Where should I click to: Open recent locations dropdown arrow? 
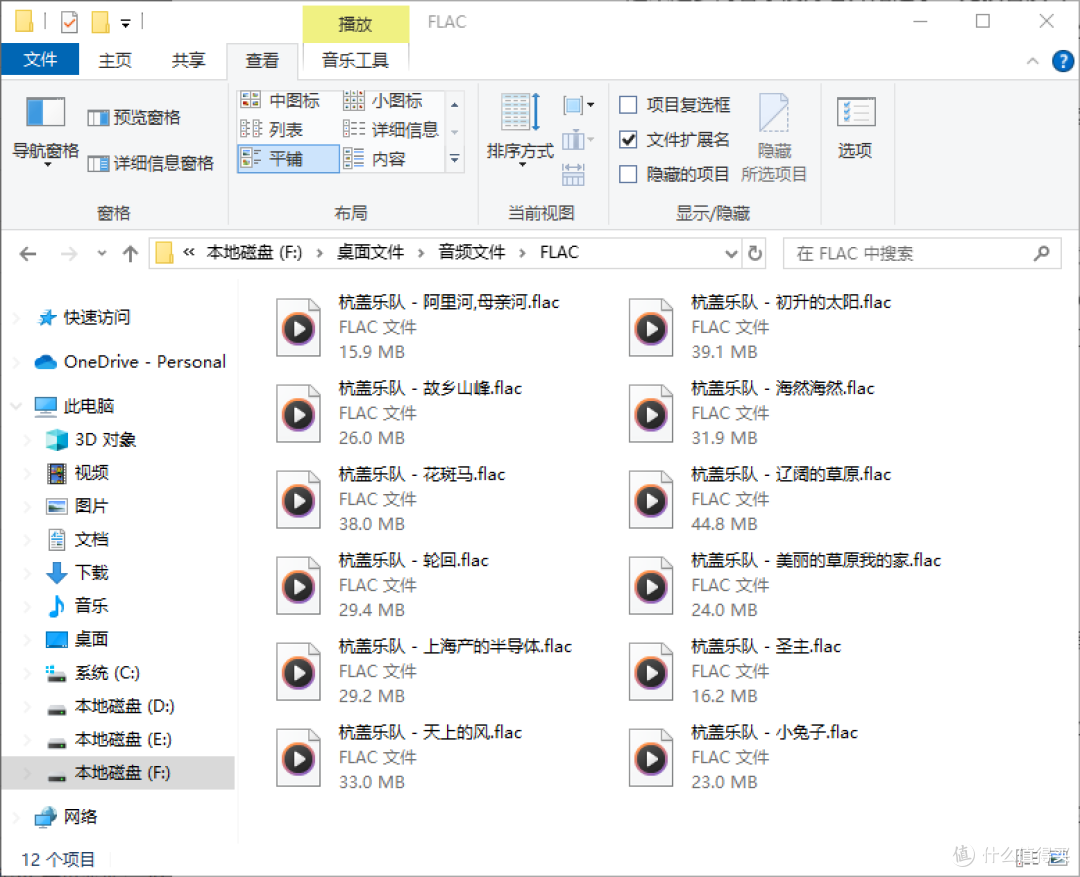pyautogui.click(x=101, y=254)
